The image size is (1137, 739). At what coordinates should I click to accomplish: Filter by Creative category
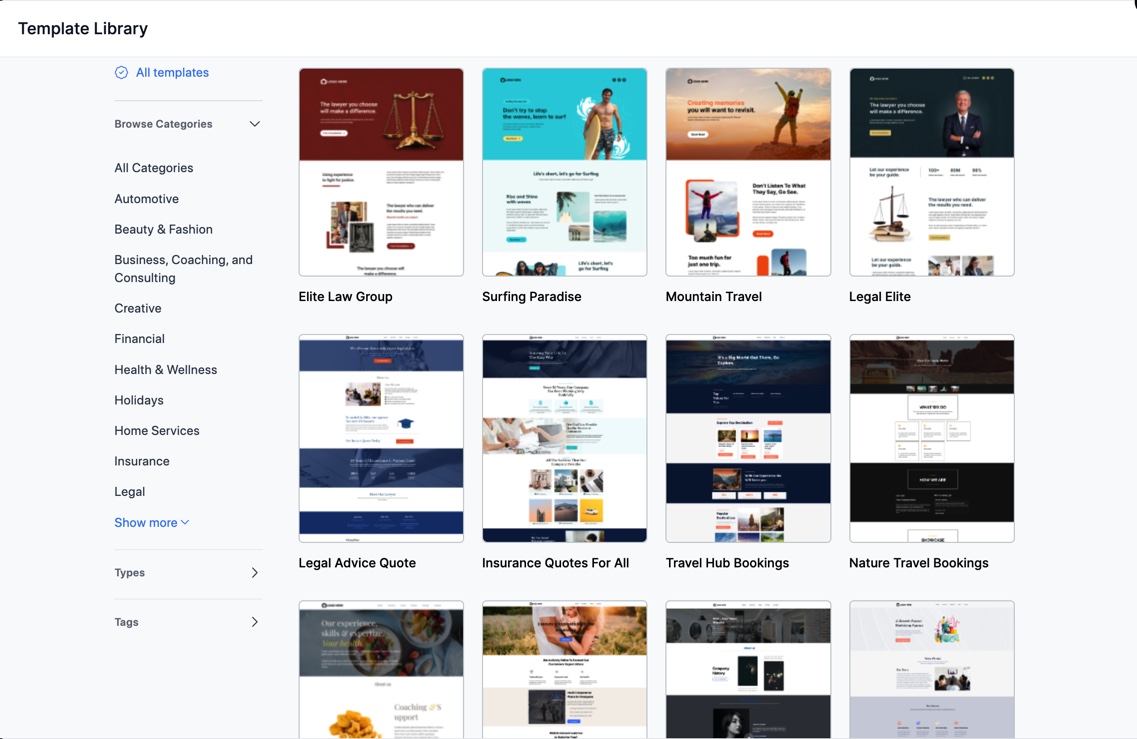click(x=138, y=308)
